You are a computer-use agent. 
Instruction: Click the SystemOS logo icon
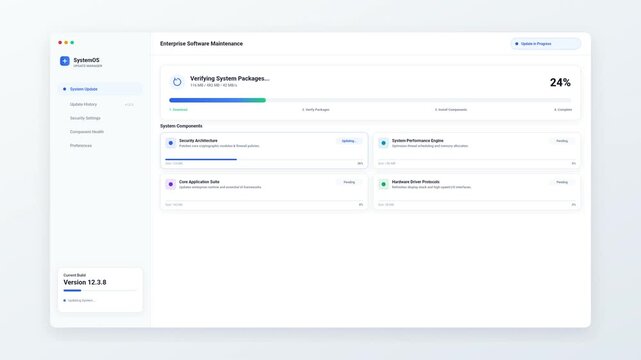pos(65,61)
